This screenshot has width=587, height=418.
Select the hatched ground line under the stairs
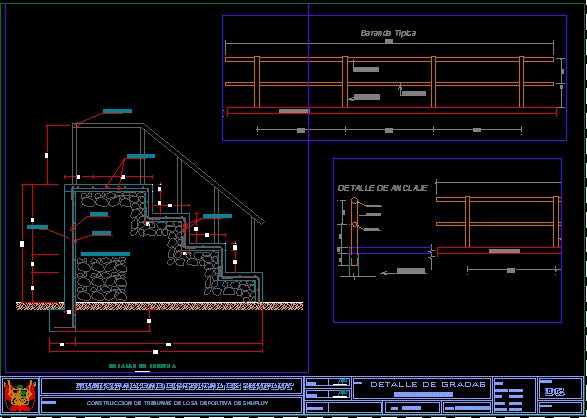159,306
